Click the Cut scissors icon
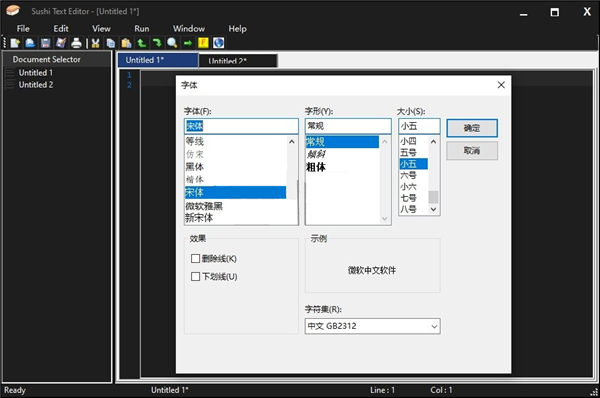 [95, 43]
